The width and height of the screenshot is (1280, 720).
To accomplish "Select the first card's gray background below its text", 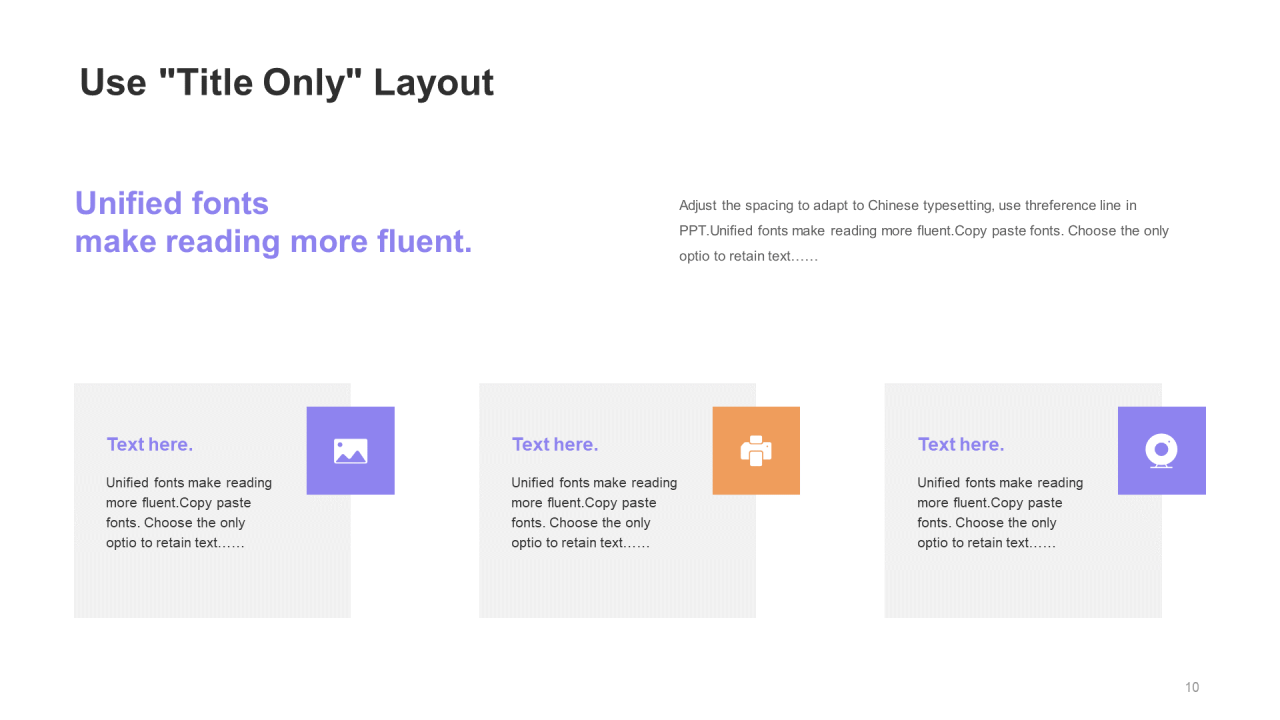I will click(212, 586).
